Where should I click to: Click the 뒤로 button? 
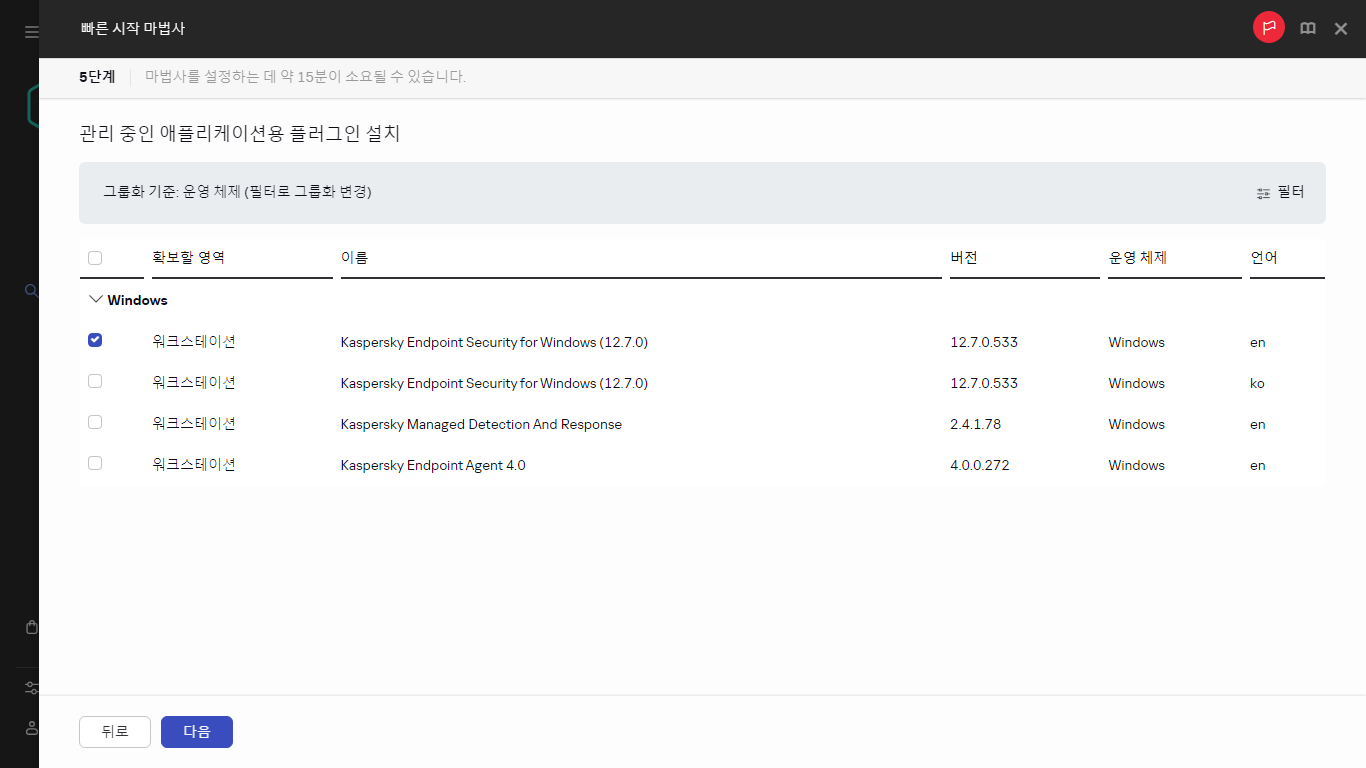tap(115, 732)
